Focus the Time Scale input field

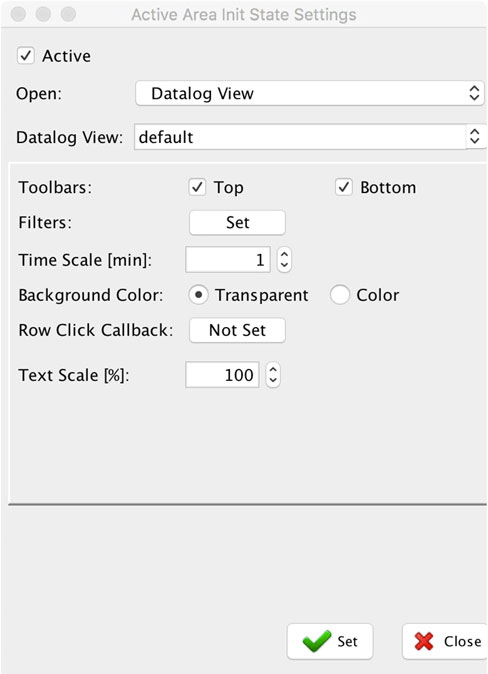228,260
